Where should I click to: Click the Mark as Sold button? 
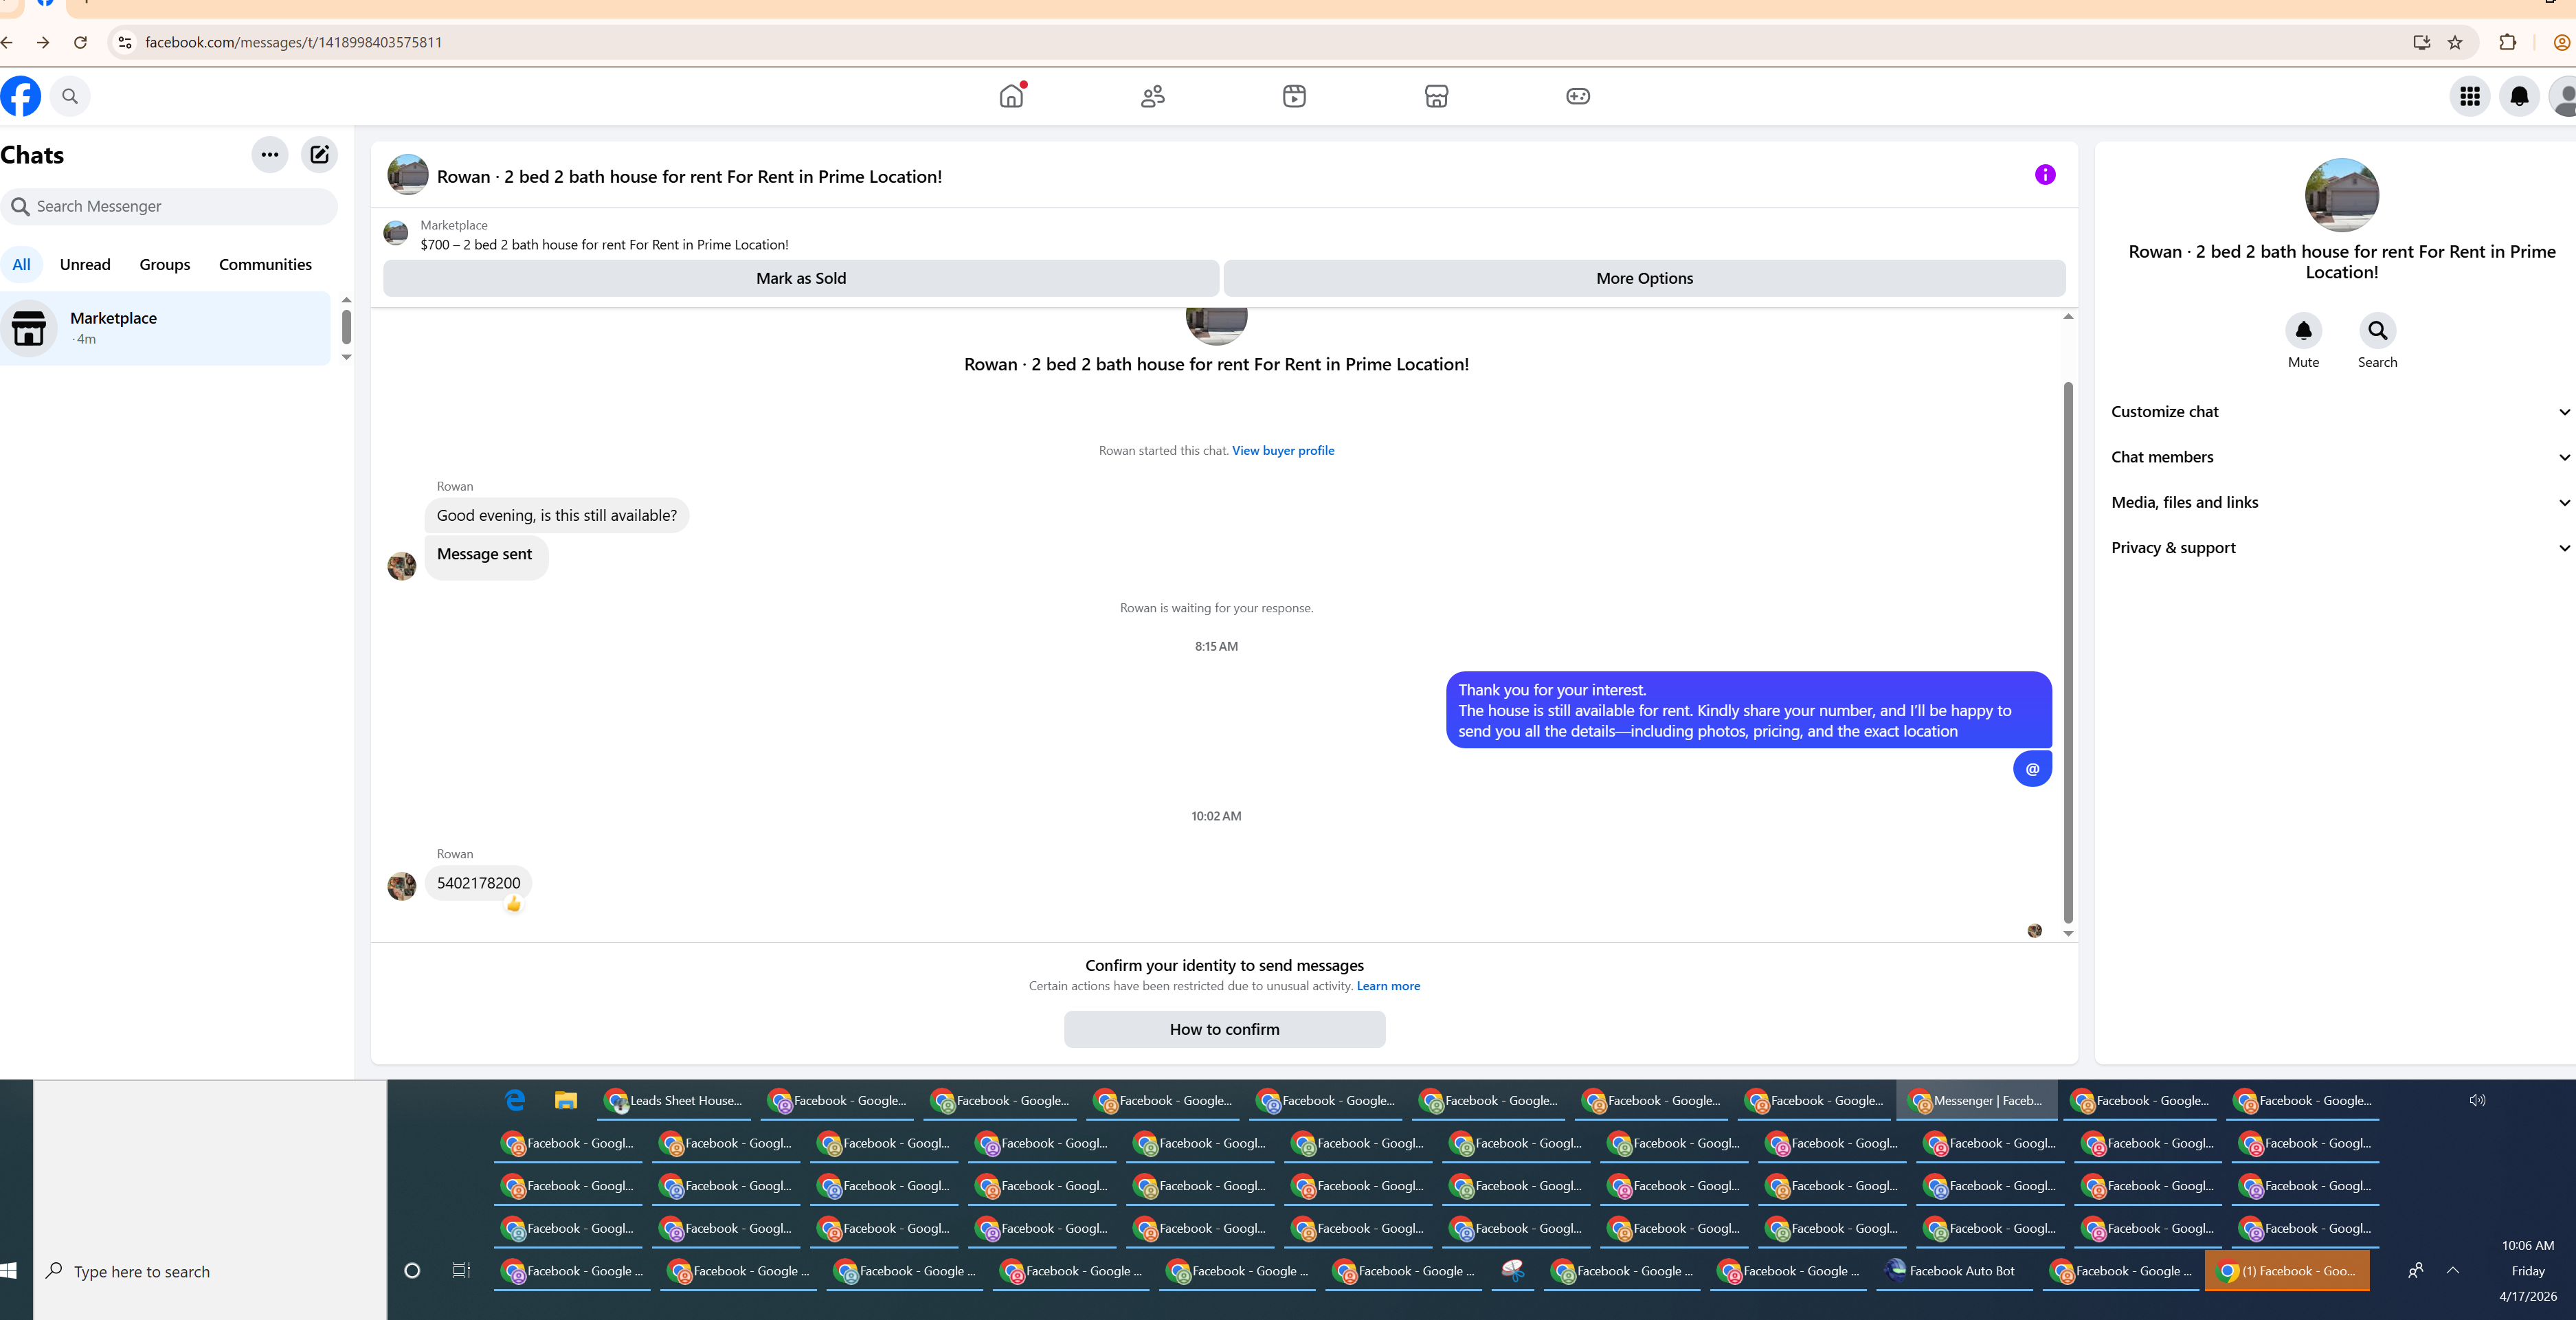[800, 278]
